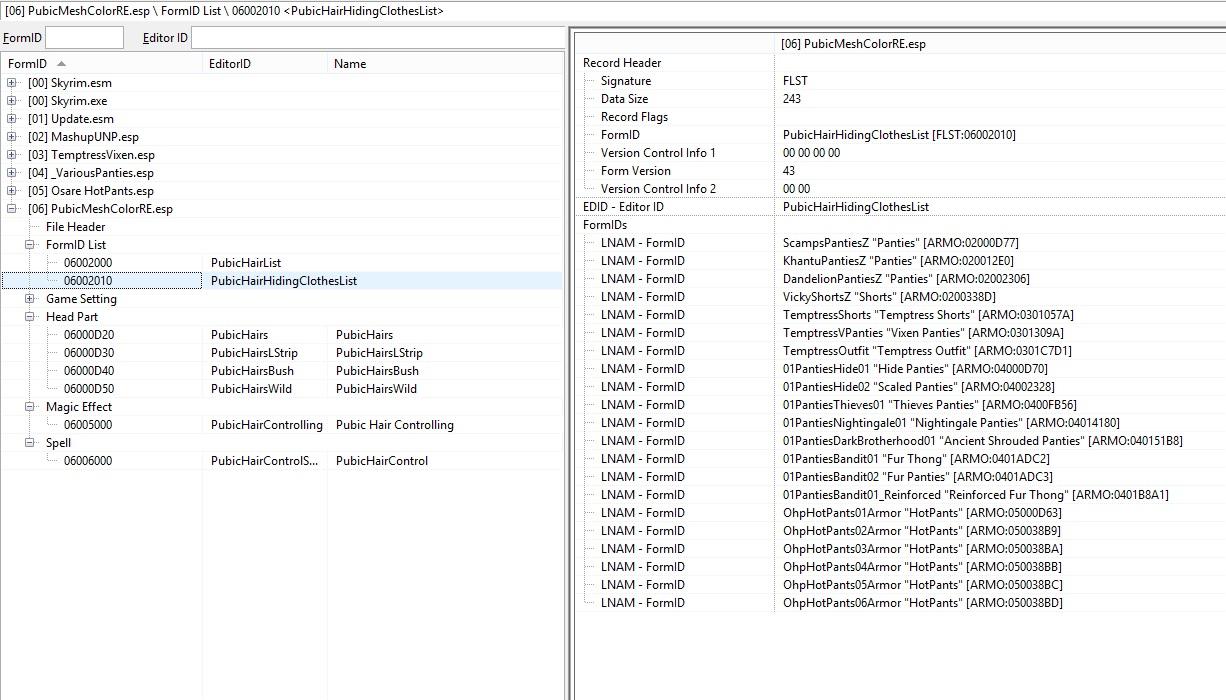Viewport: 1226px width, 700px height.
Task: Select the OhpHotPants06Armor entry
Action: click(x=923, y=603)
